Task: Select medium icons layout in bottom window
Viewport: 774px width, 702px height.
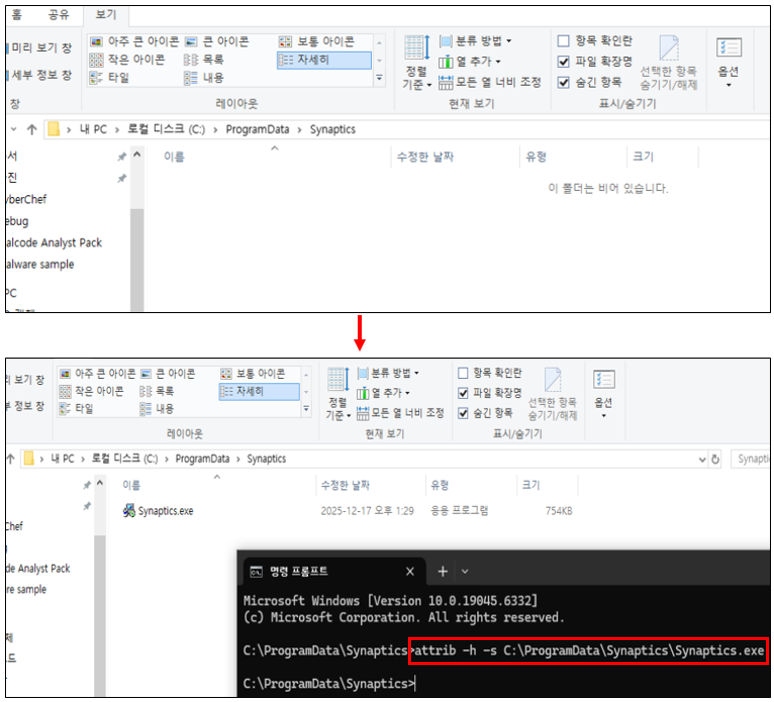Action: coord(252,374)
